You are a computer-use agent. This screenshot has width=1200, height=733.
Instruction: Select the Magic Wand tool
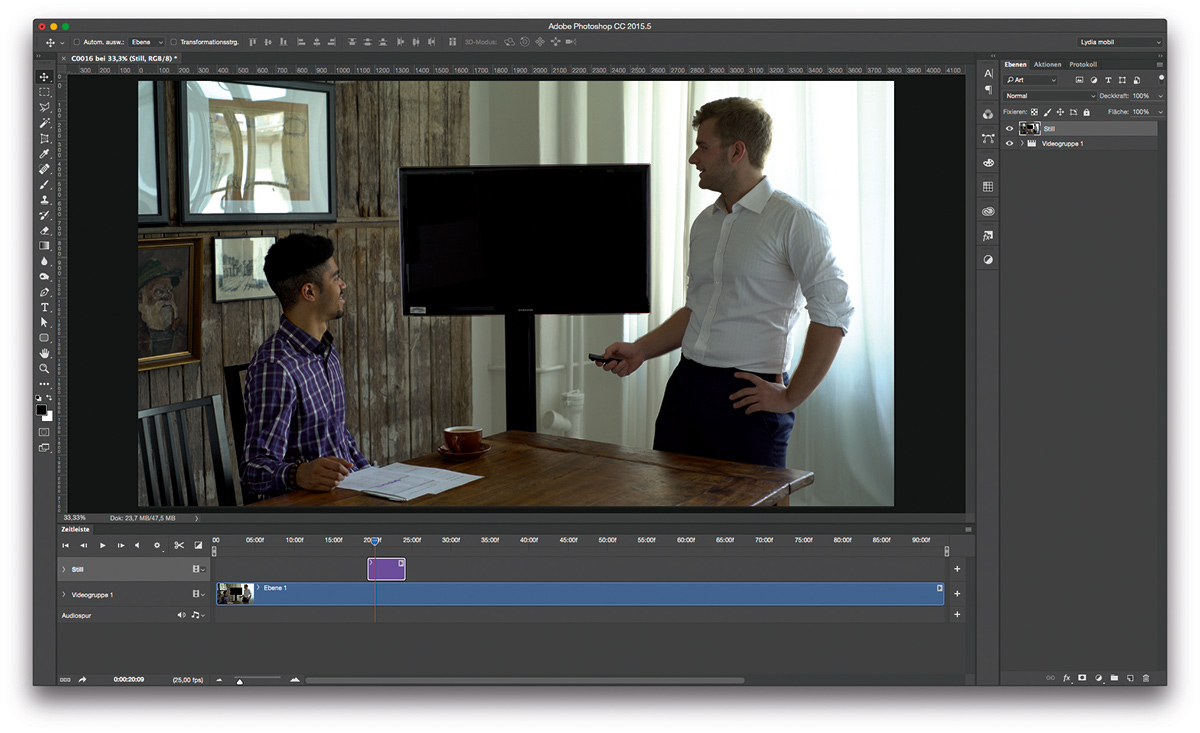pyautogui.click(x=44, y=123)
